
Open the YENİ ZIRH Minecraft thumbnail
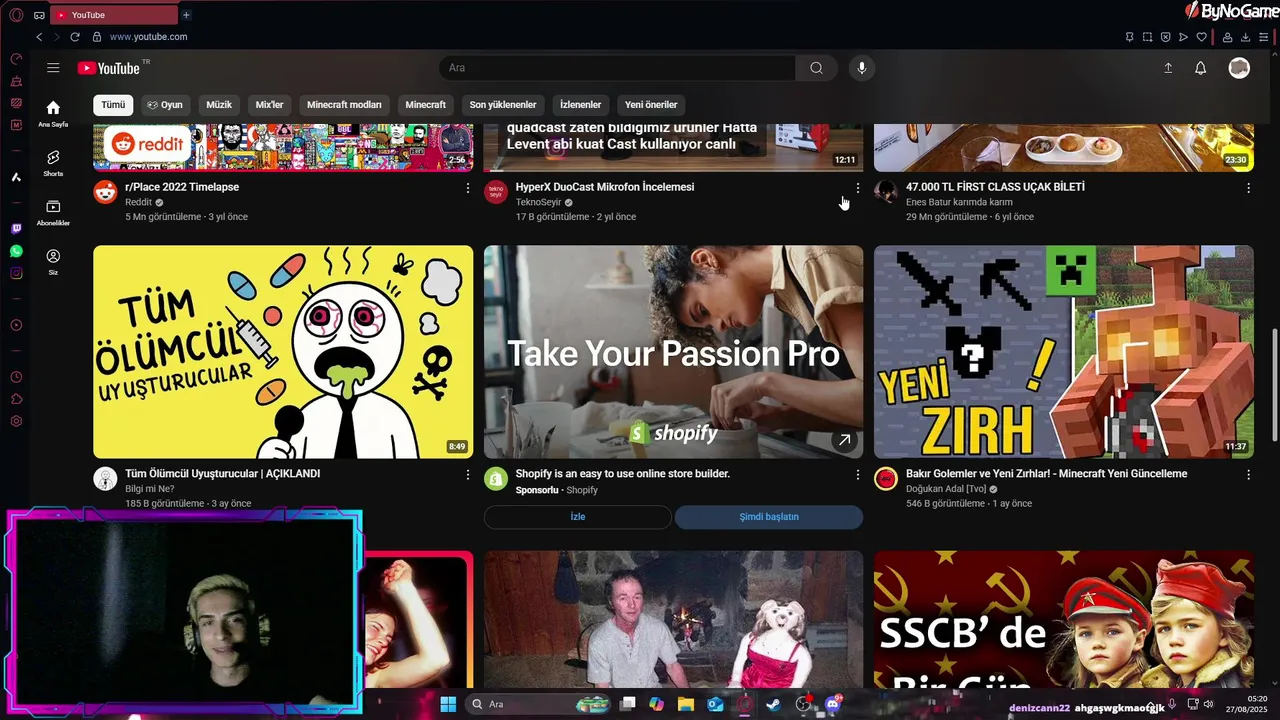coord(1064,352)
